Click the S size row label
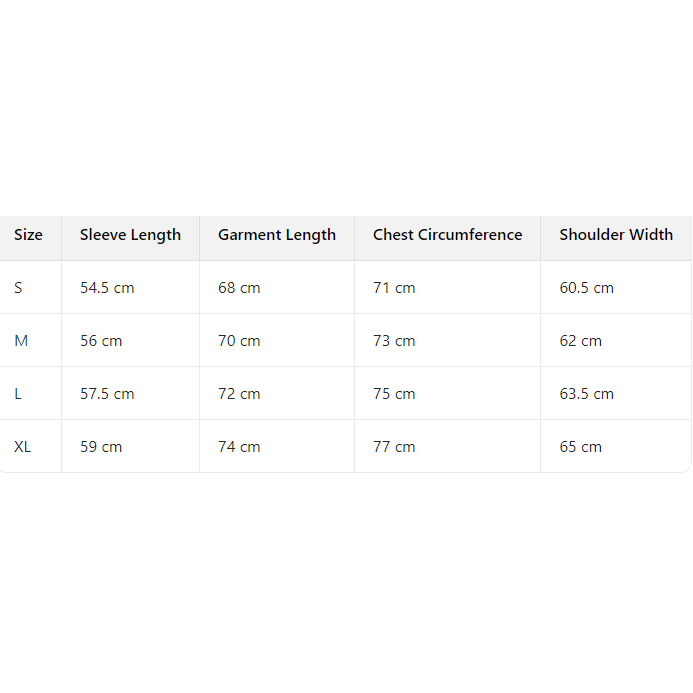Screen dimensions: 693x693 (18, 288)
